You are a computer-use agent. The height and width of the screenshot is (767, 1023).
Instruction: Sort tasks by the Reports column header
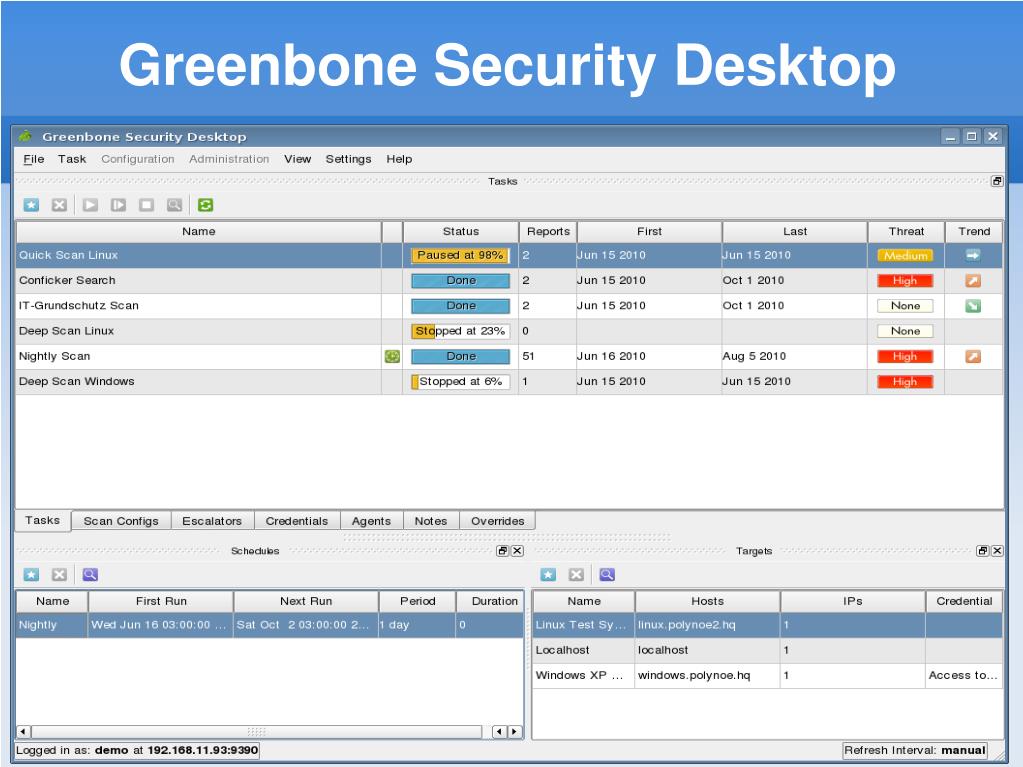(548, 232)
